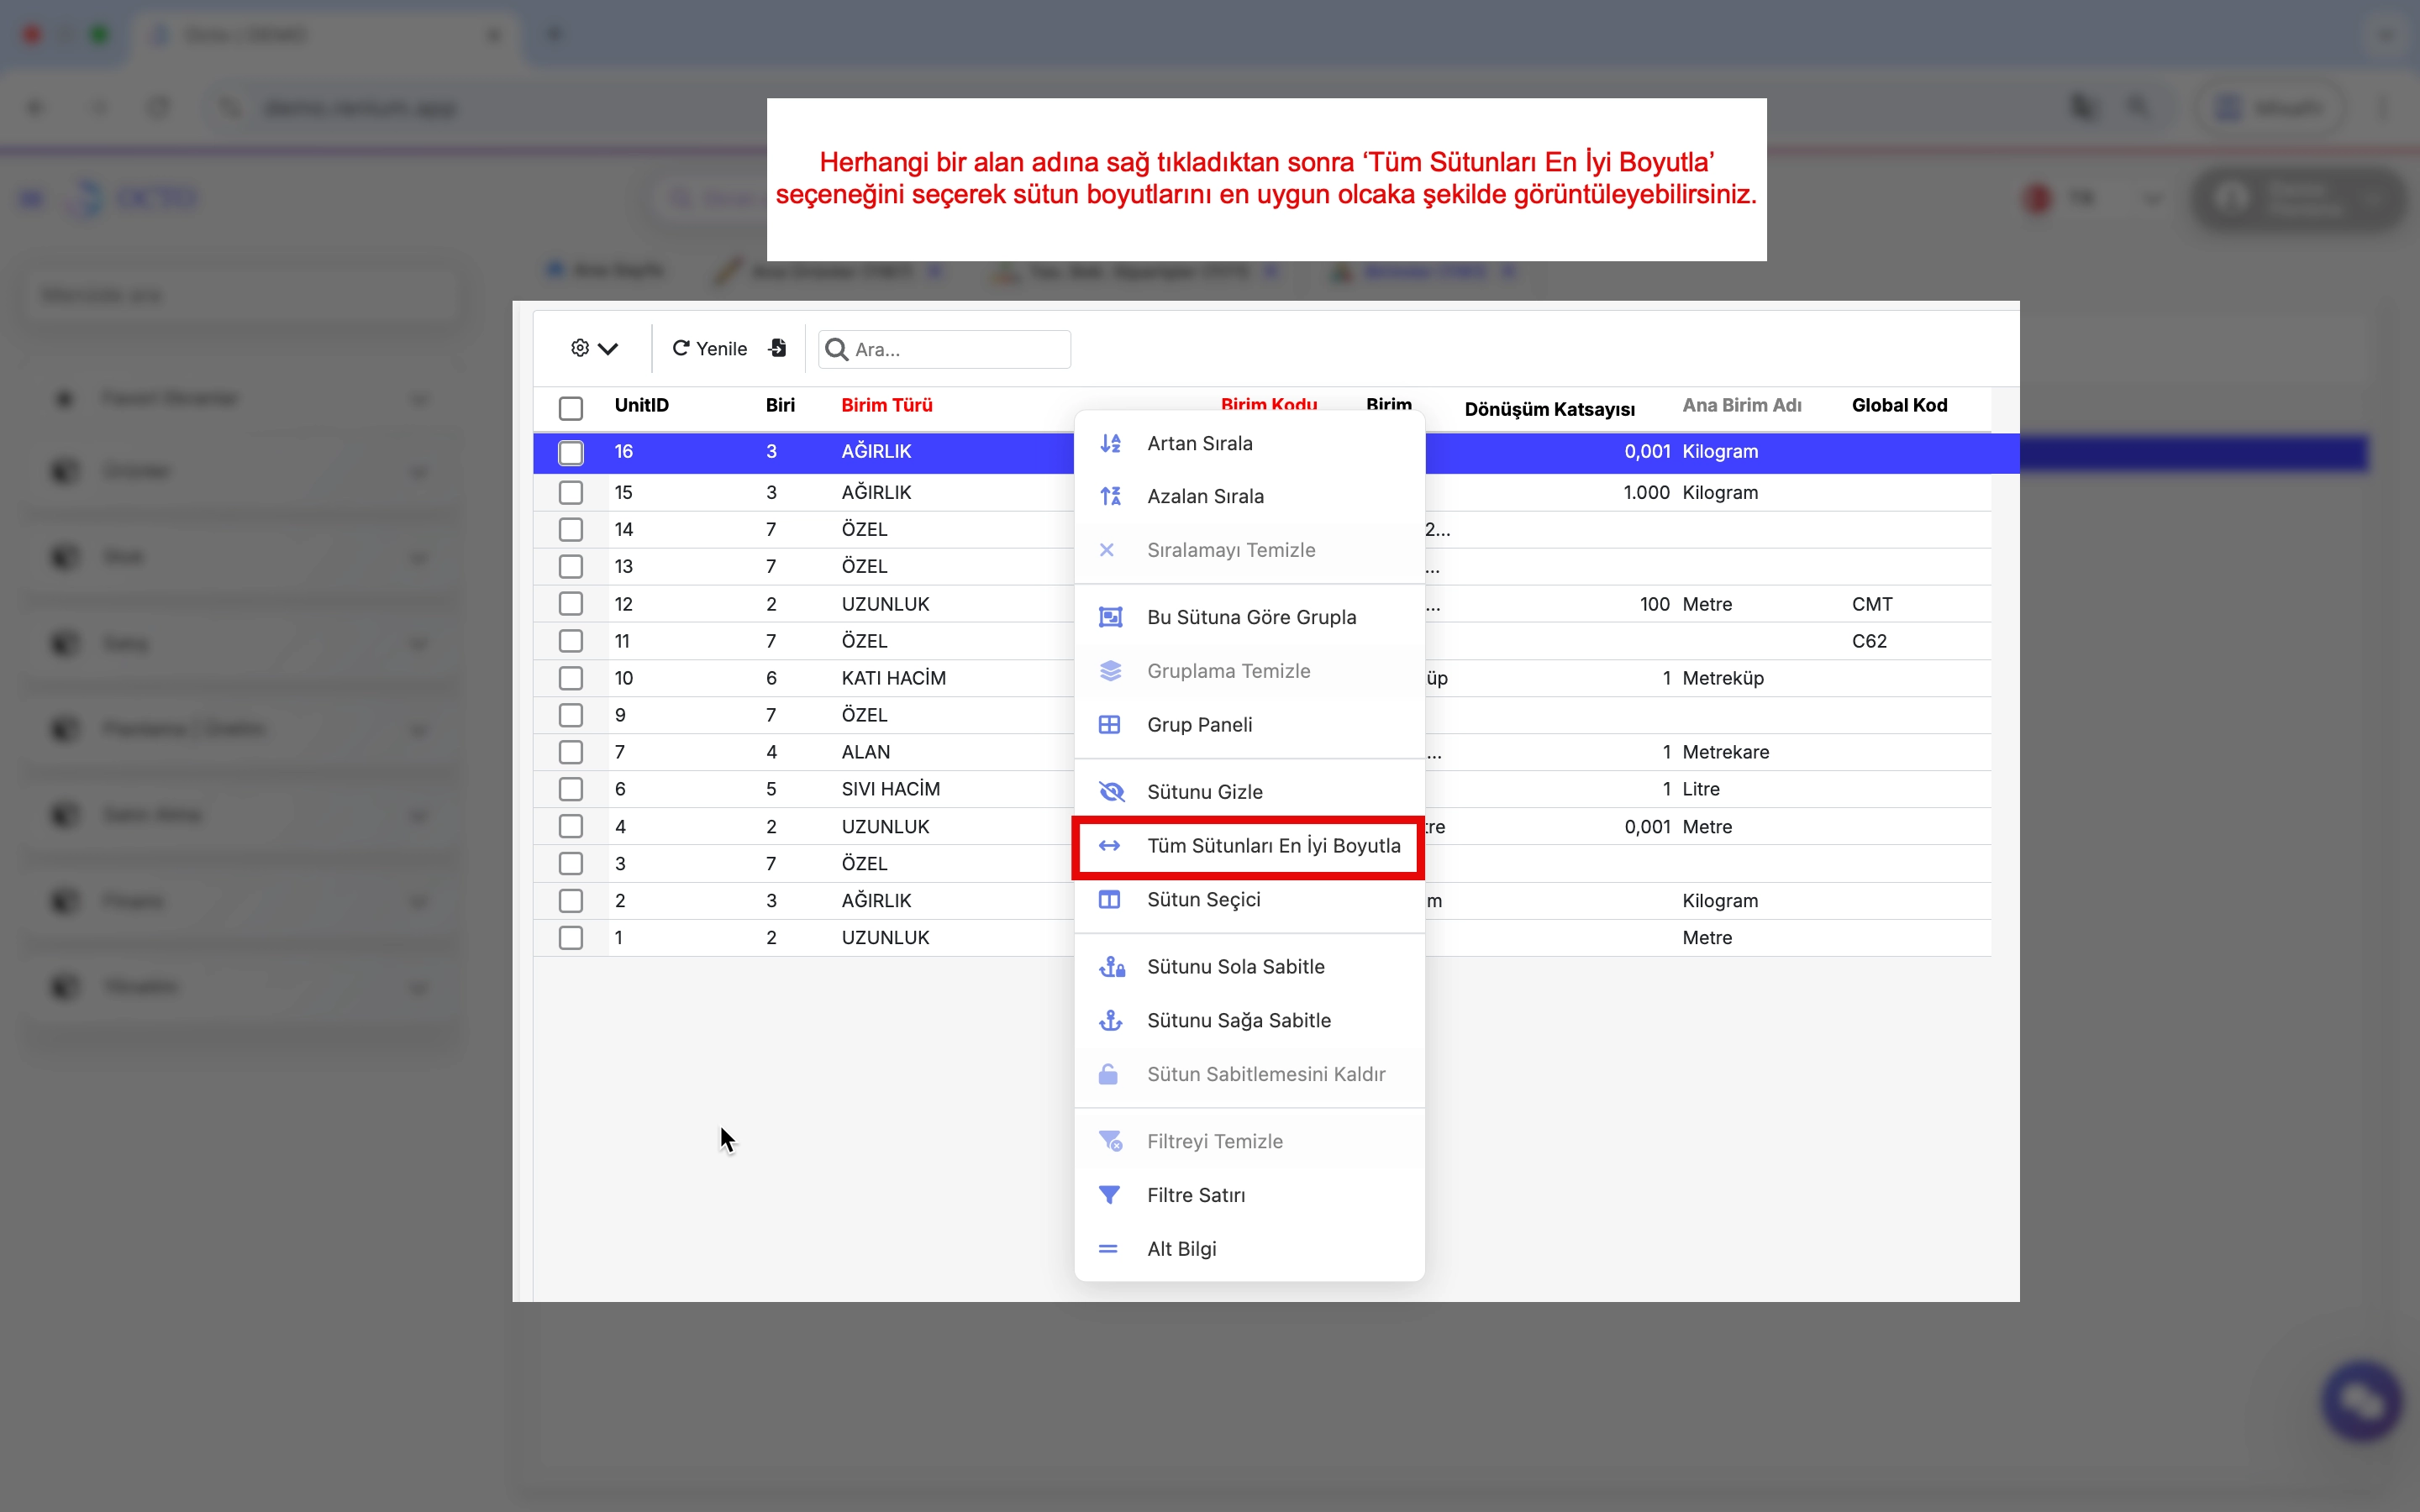
Task: Click the Global Kod column header
Action: pyautogui.click(x=1899, y=405)
